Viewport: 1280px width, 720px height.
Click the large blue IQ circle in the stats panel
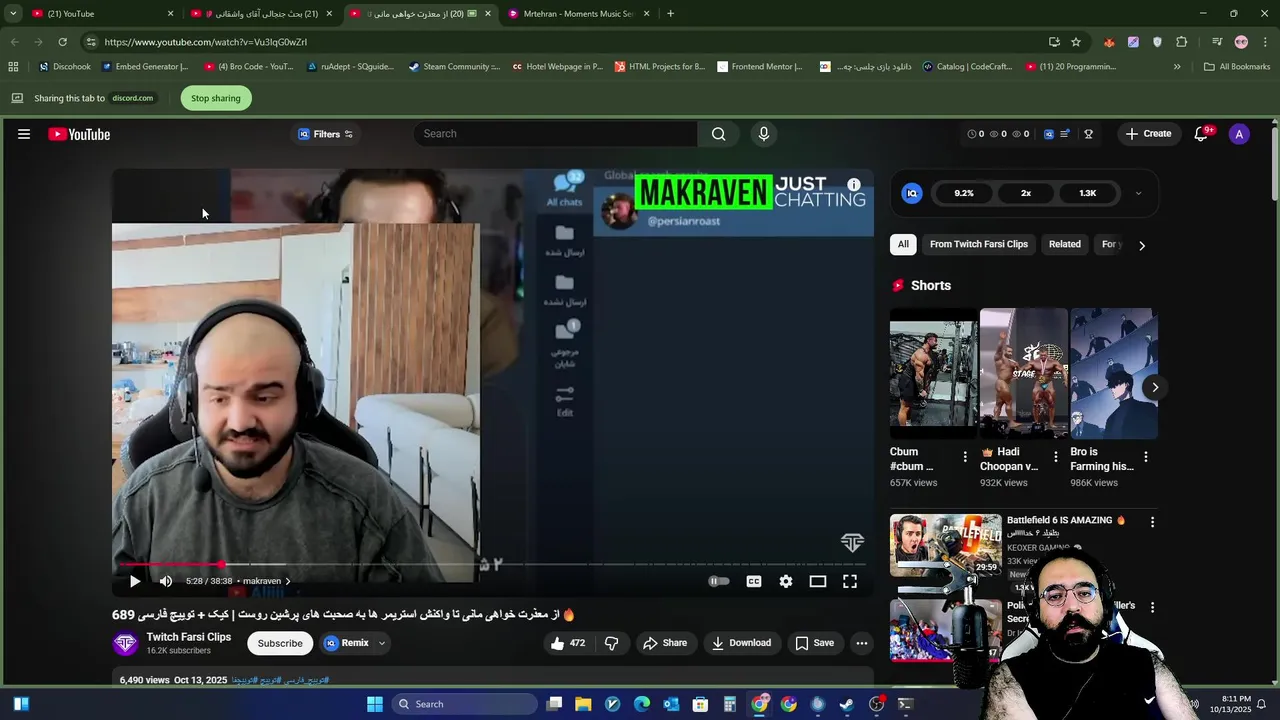912,193
